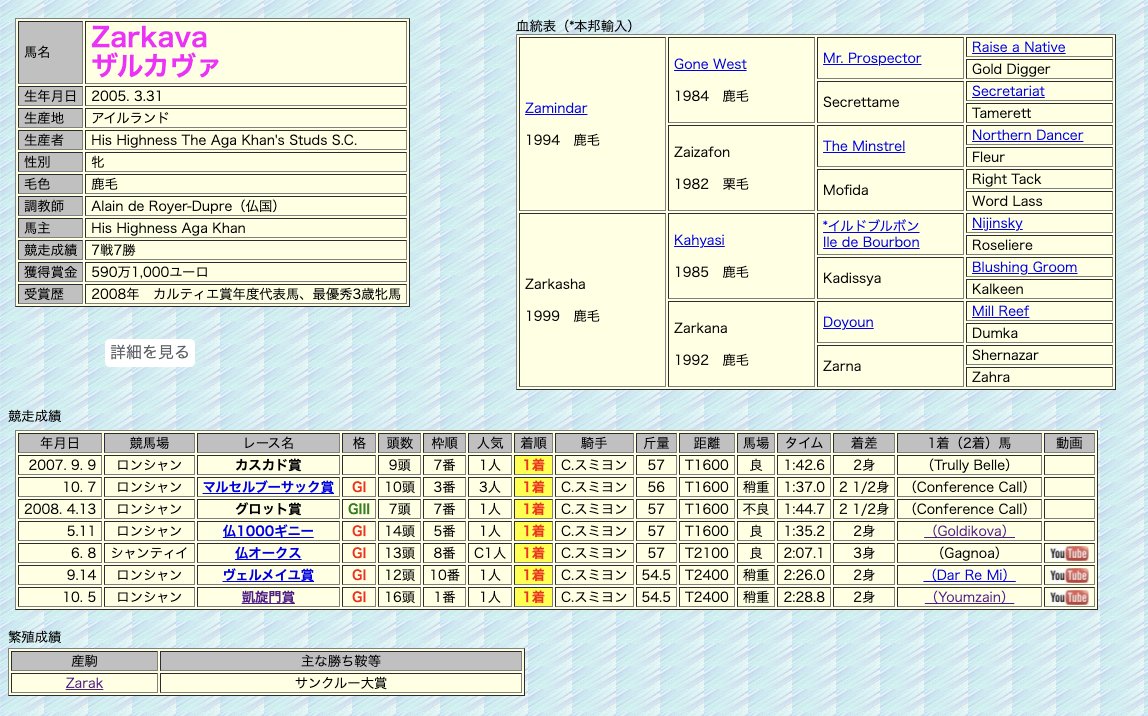Select the Zaizafon pedigree entry
1148x716 pixels.
click(701, 152)
